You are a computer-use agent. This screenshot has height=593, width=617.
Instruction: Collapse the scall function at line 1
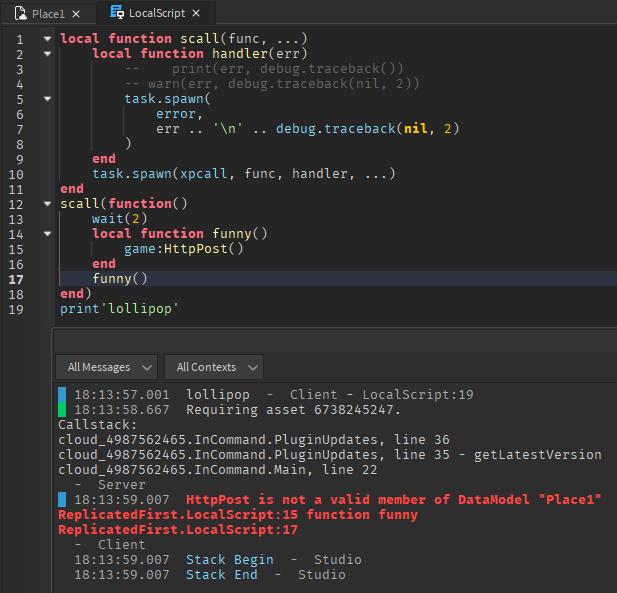[48, 38]
